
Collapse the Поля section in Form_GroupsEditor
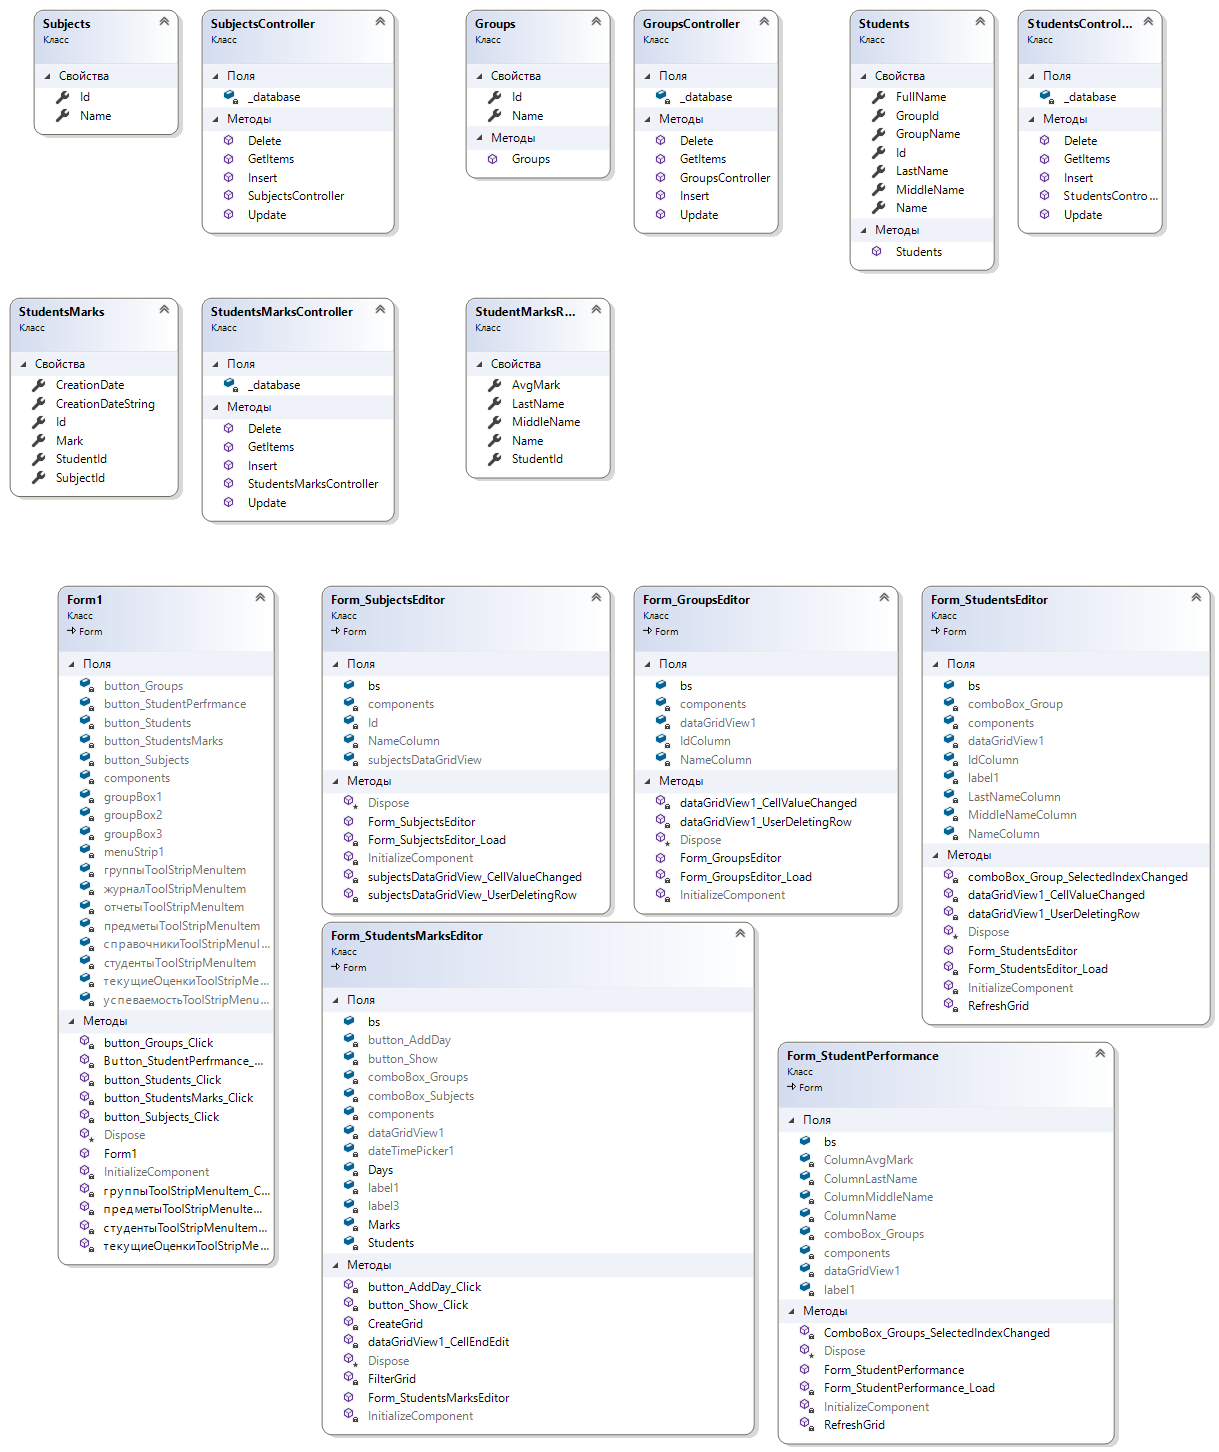pos(648,664)
